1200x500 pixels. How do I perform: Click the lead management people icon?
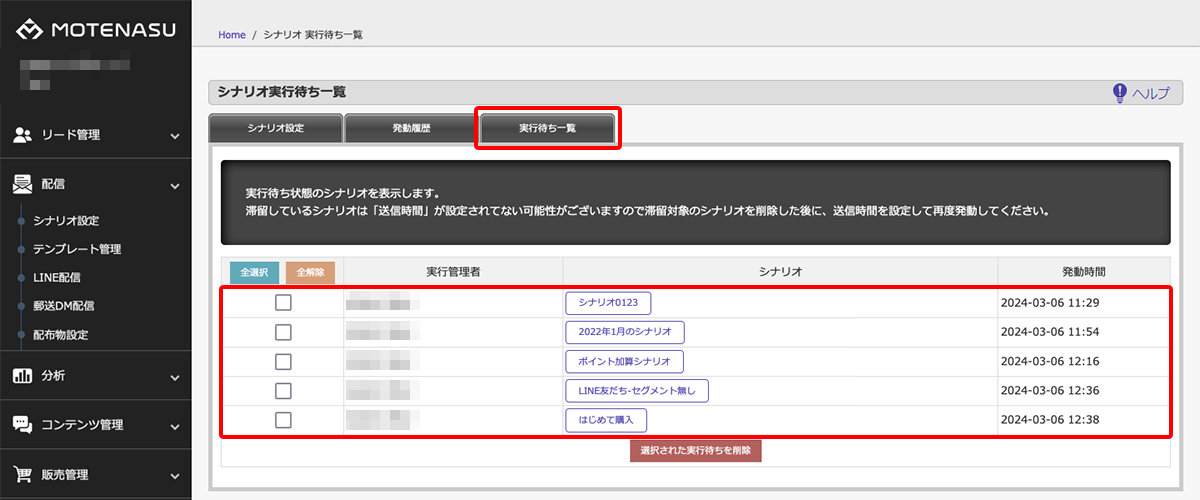[22, 135]
